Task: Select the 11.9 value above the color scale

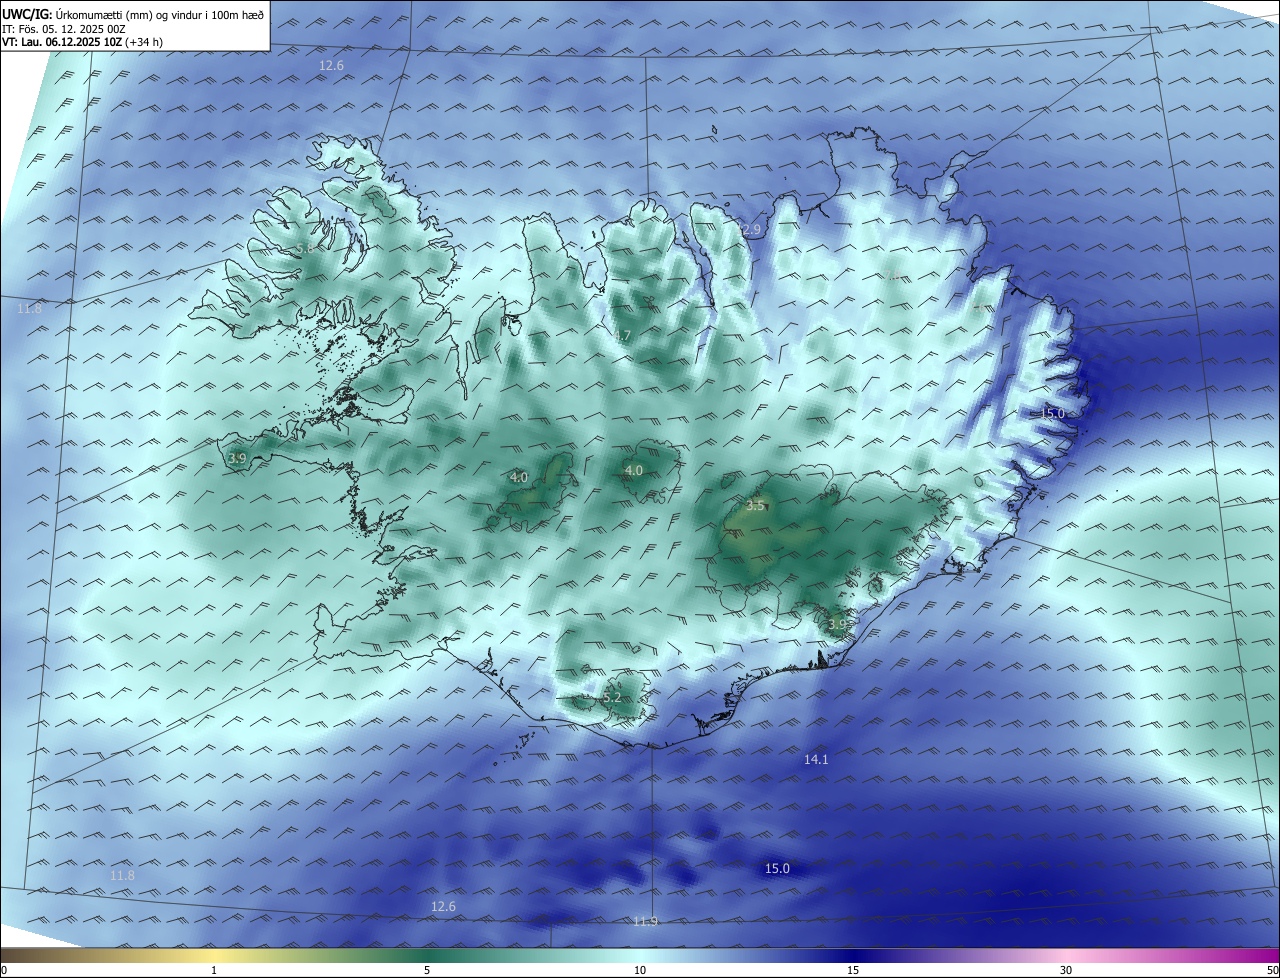Action: pos(646,921)
